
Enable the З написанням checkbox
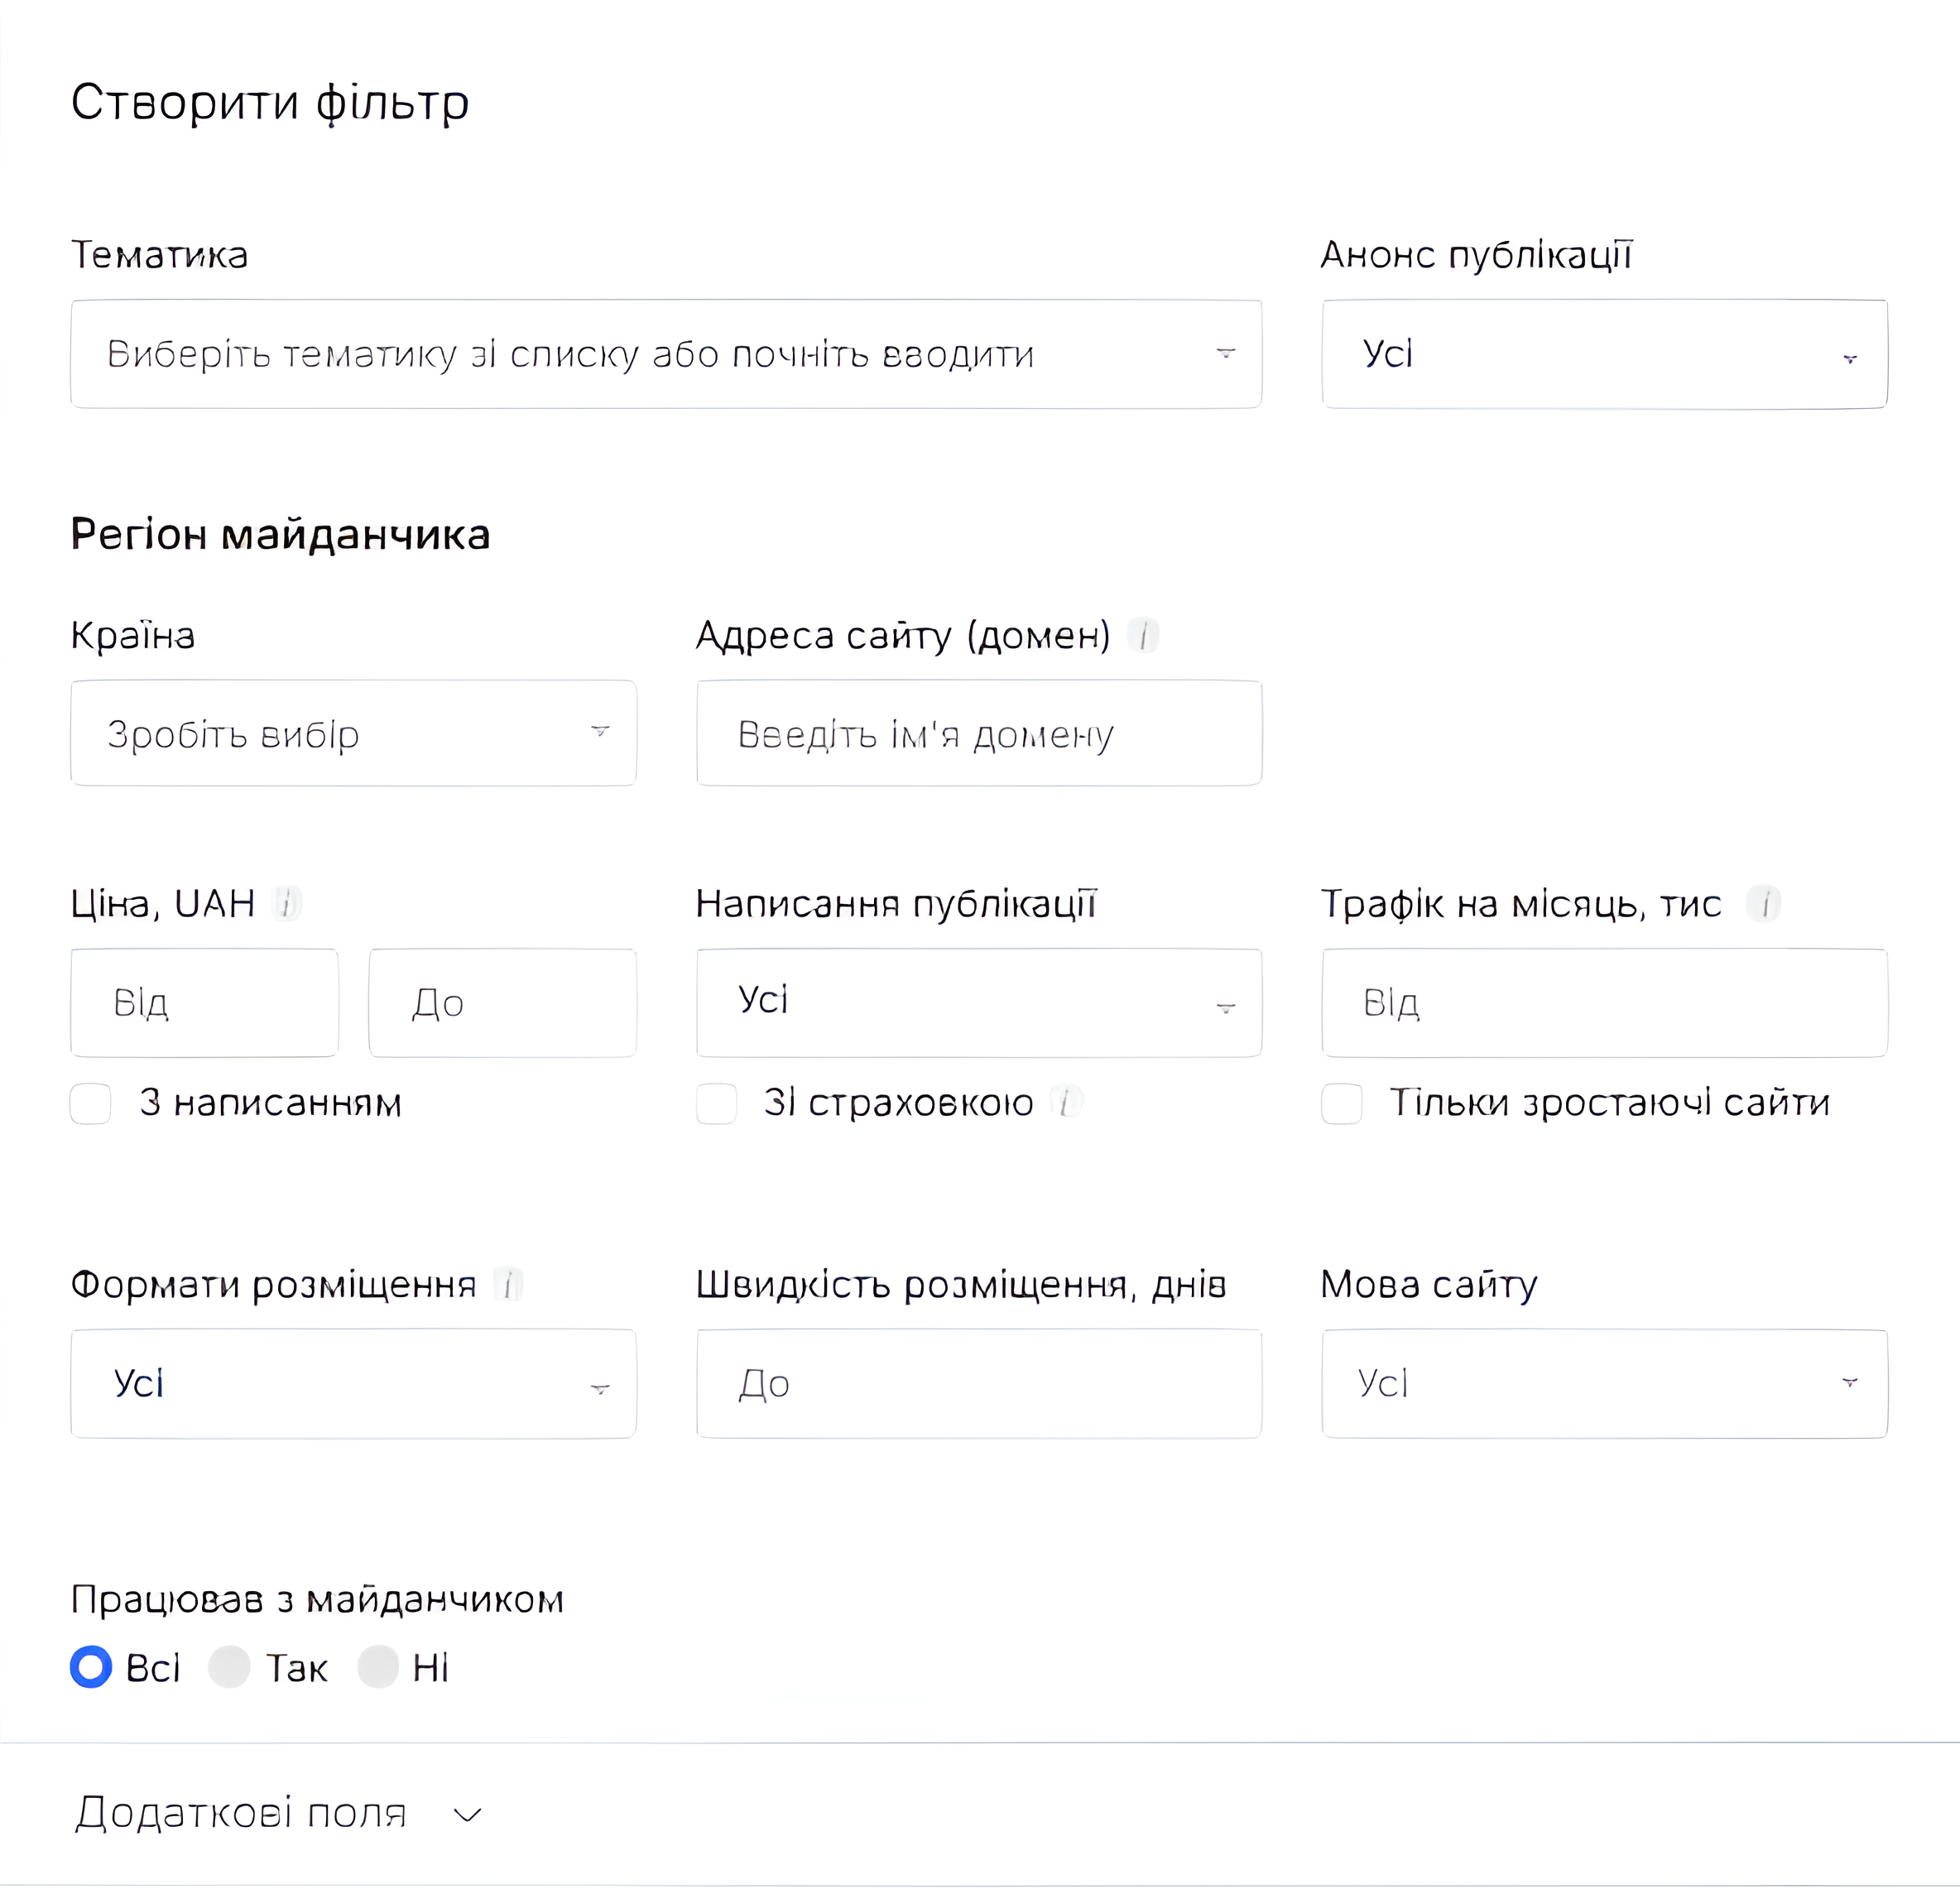pyautogui.click(x=91, y=1103)
